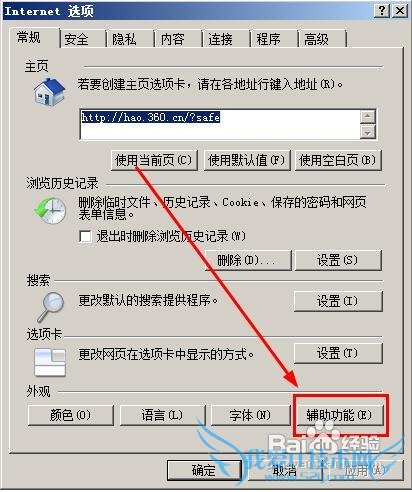Click the magnifying glass search icon
This screenshot has width=412, height=492.
[51, 307]
